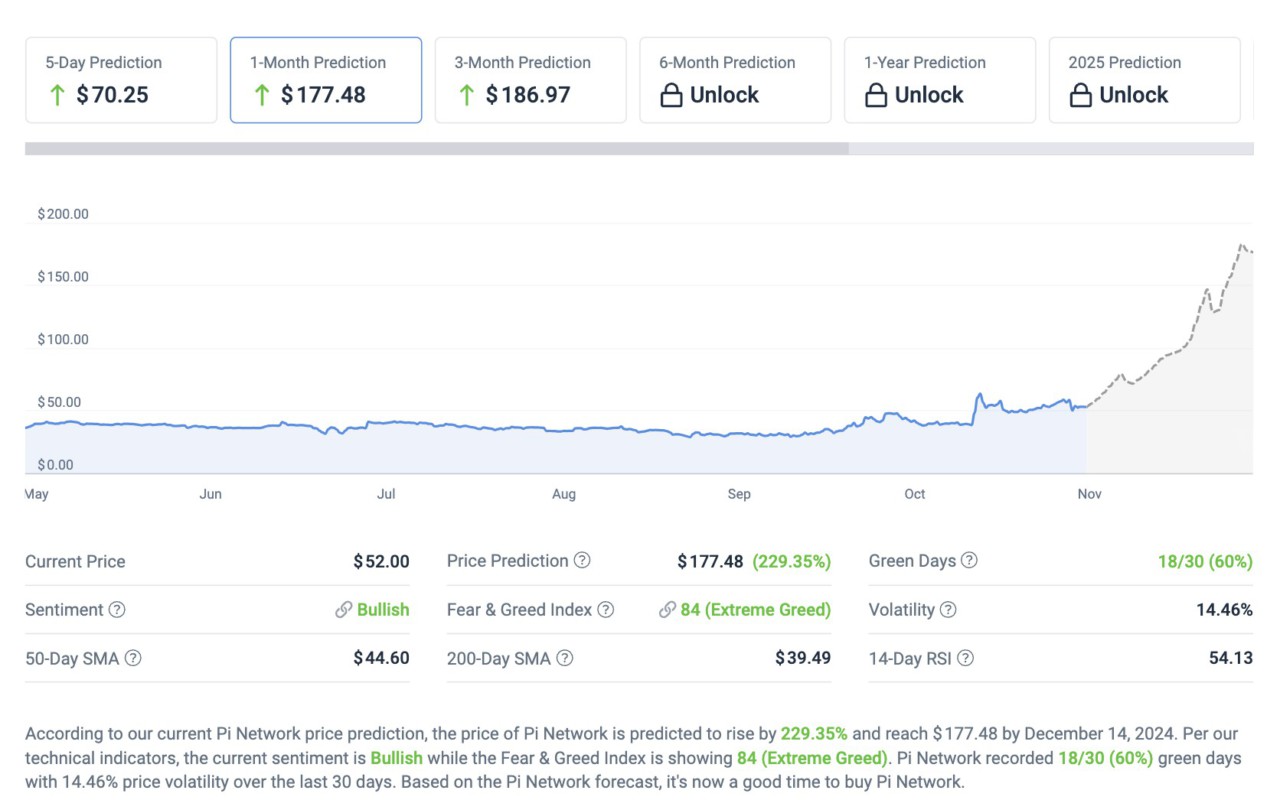
Task: Click the green up arrow on 1-Month Prediction
Action: pos(261,95)
